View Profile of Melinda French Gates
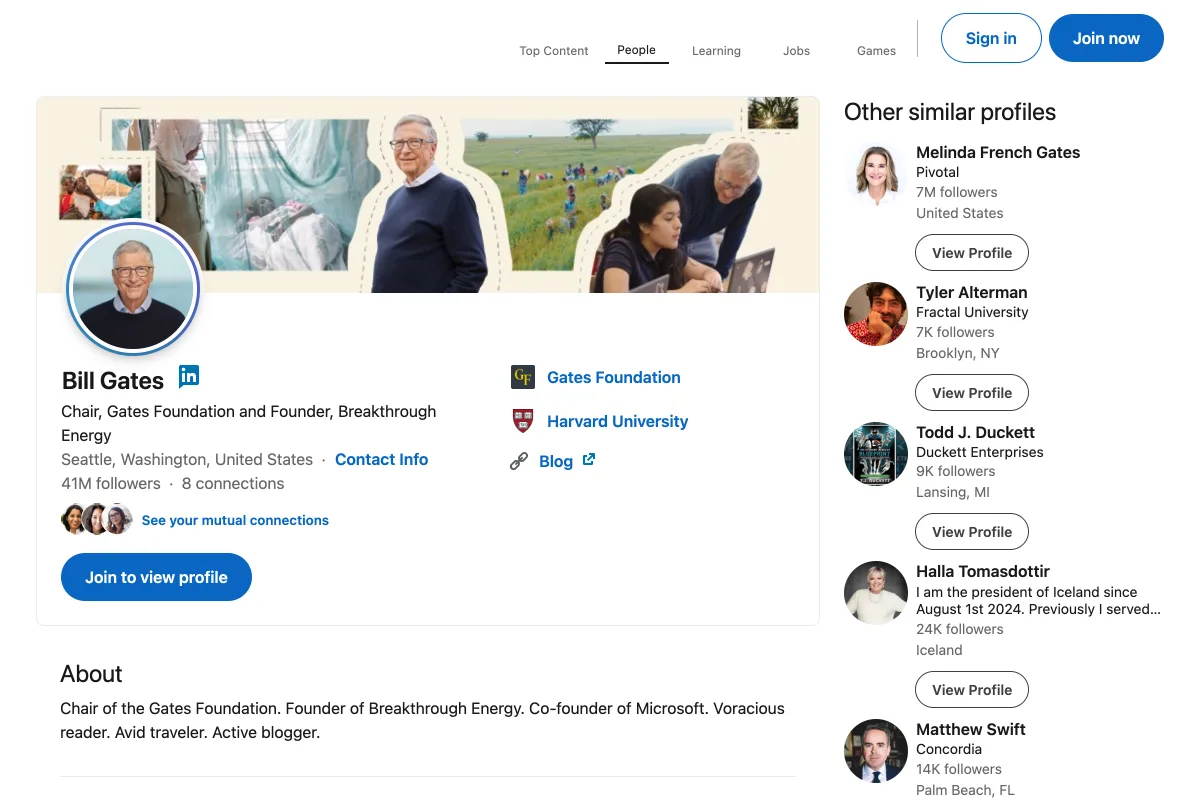Screen dimensions: 1200x800 coord(972,253)
